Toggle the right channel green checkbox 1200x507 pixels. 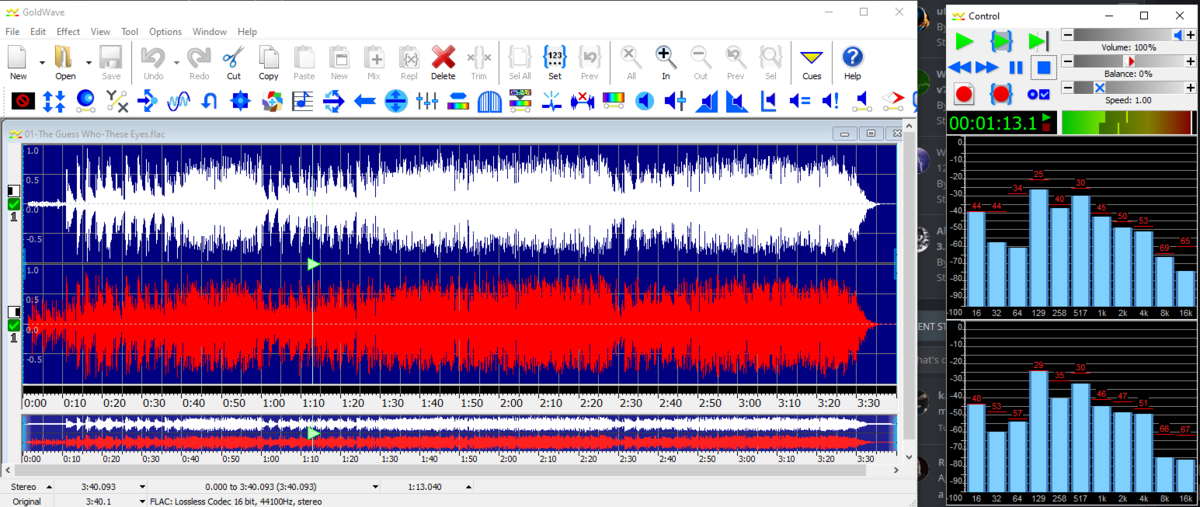tap(14, 325)
